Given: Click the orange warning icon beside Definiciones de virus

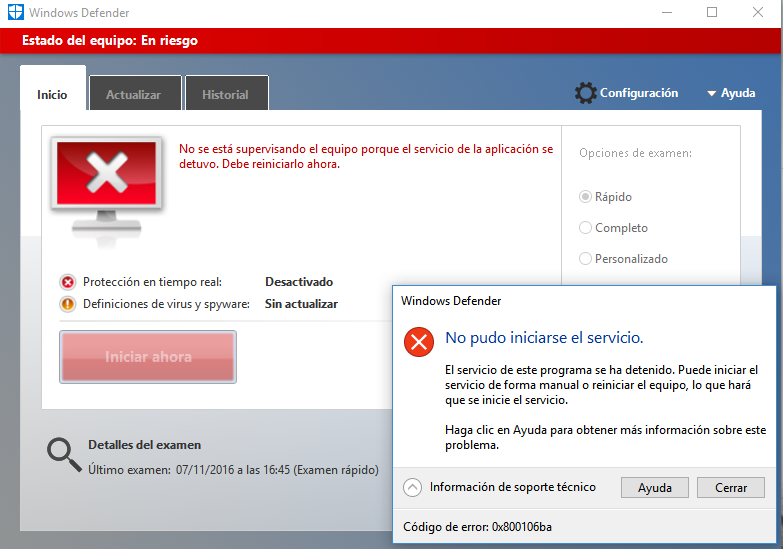Looking at the screenshot, I should (x=67, y=304).
